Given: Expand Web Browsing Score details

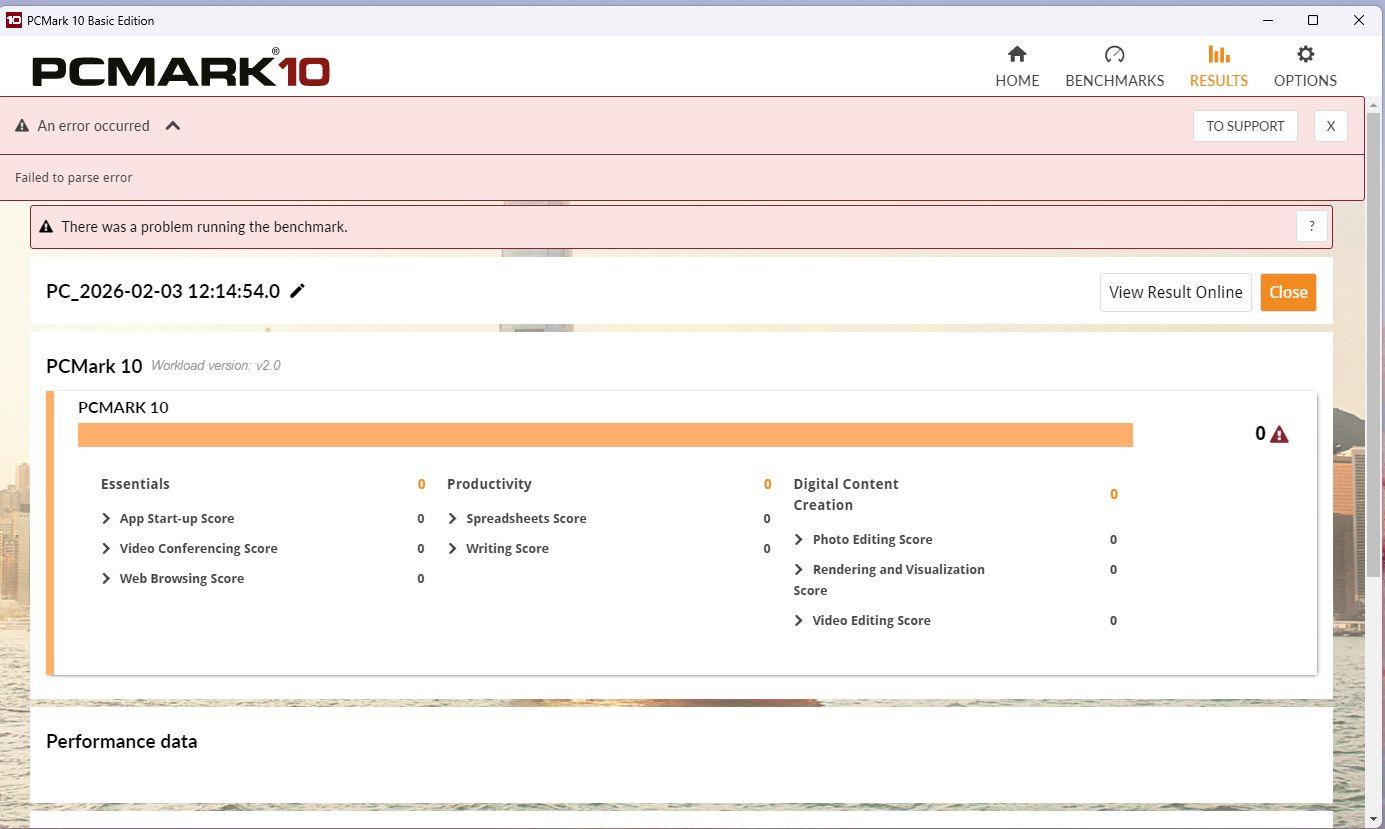Looking at the screenshot, I should pos(106,578).
